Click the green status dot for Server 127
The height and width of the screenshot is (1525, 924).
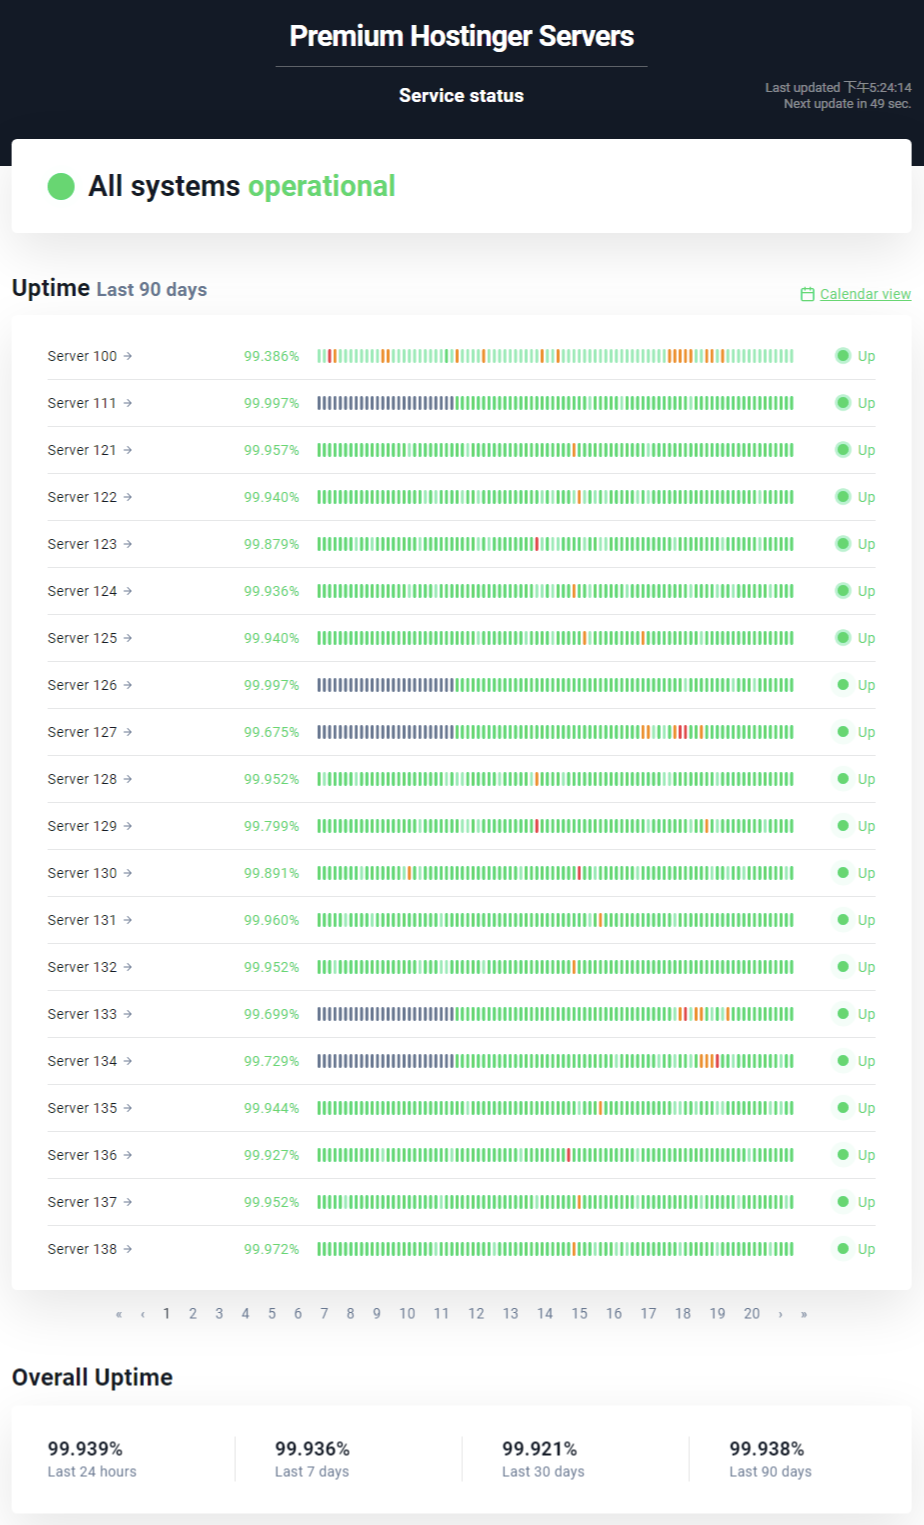(843, 732)
